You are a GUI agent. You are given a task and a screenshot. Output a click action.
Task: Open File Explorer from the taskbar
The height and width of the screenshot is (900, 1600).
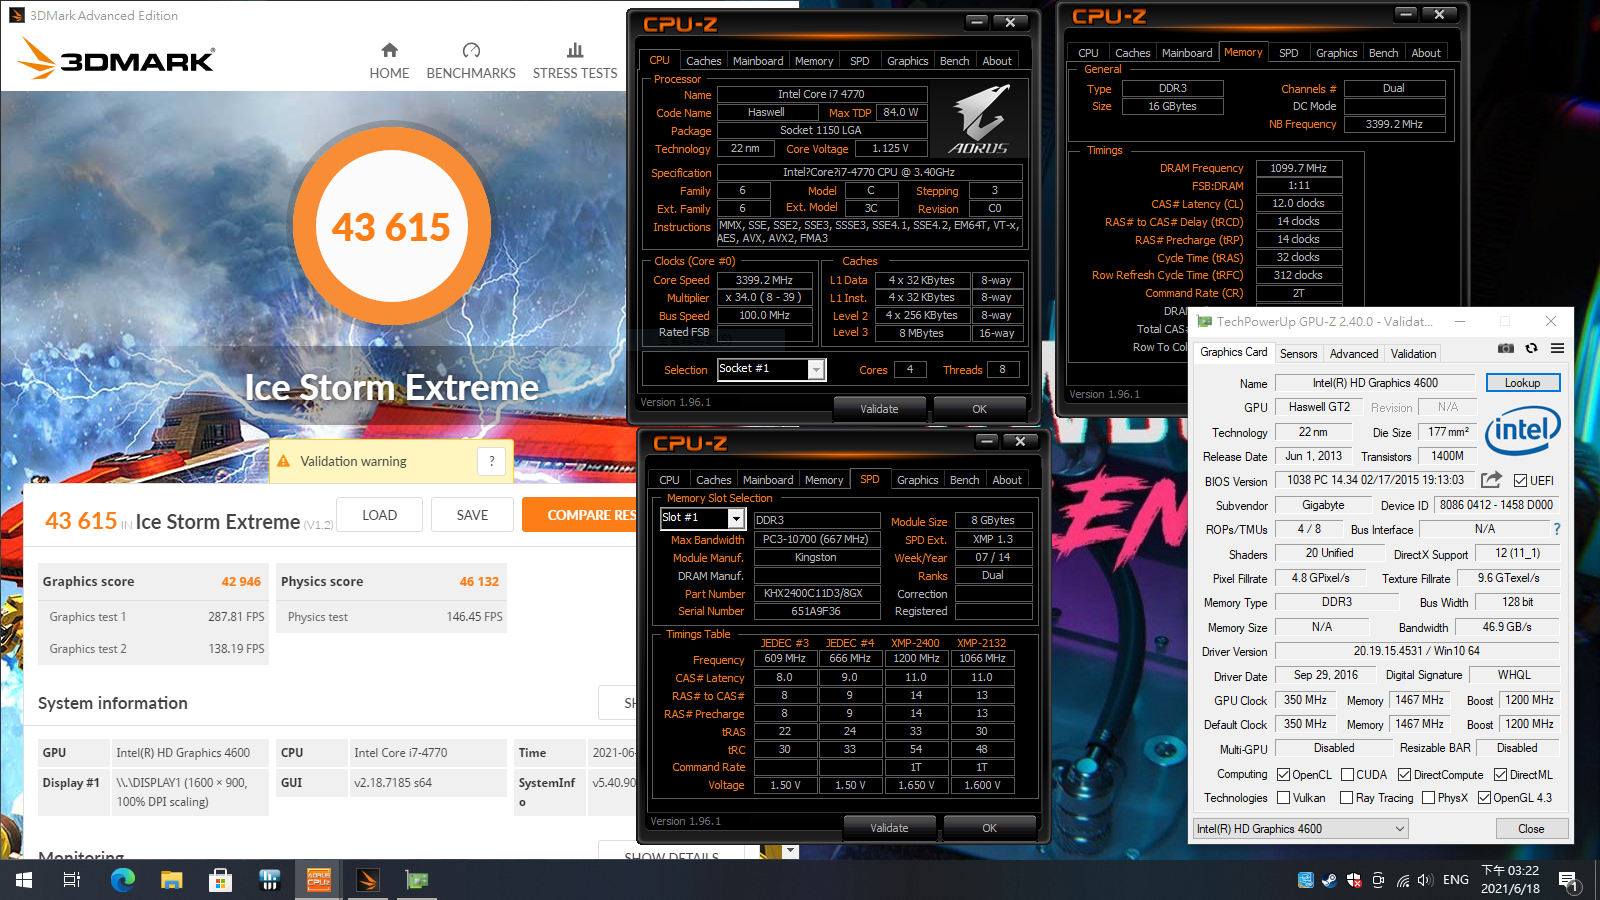click(x=172, y=880)
